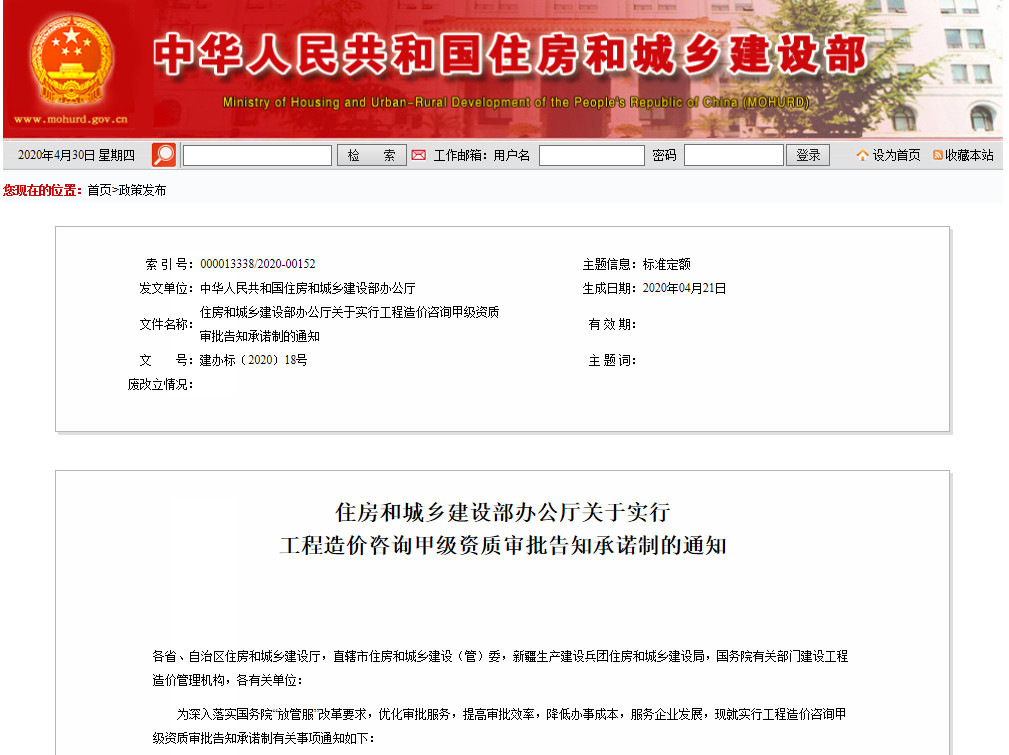The height and width of the screenshot is (755, 1009).
Task: Click the orange magnifier search icon
Action: pyautogui.click(x=162, y=154)
